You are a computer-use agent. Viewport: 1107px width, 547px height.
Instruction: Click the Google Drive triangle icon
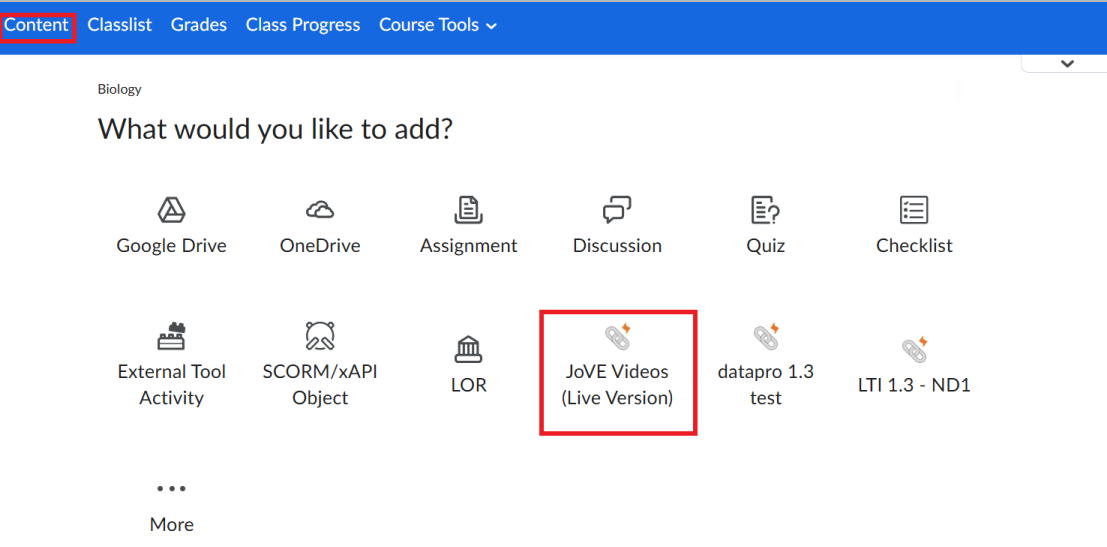tap(172, 210)
